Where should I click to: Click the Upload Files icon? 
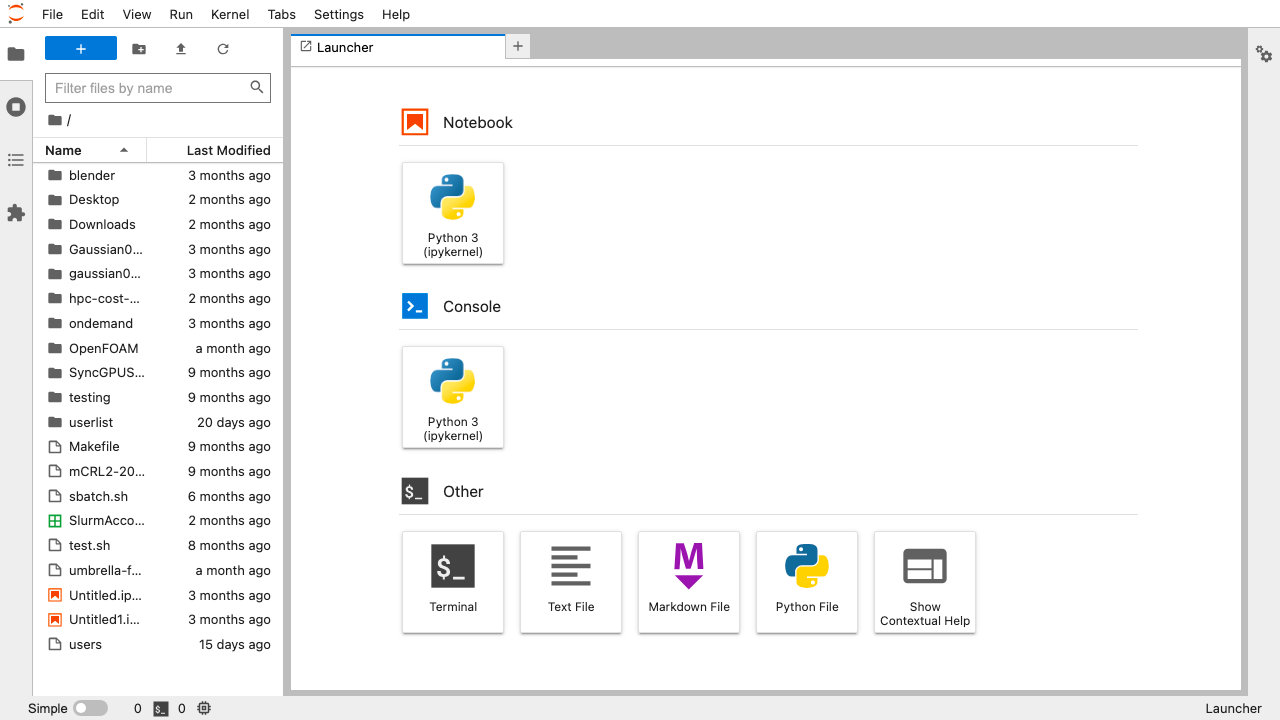tap(181, 49)
